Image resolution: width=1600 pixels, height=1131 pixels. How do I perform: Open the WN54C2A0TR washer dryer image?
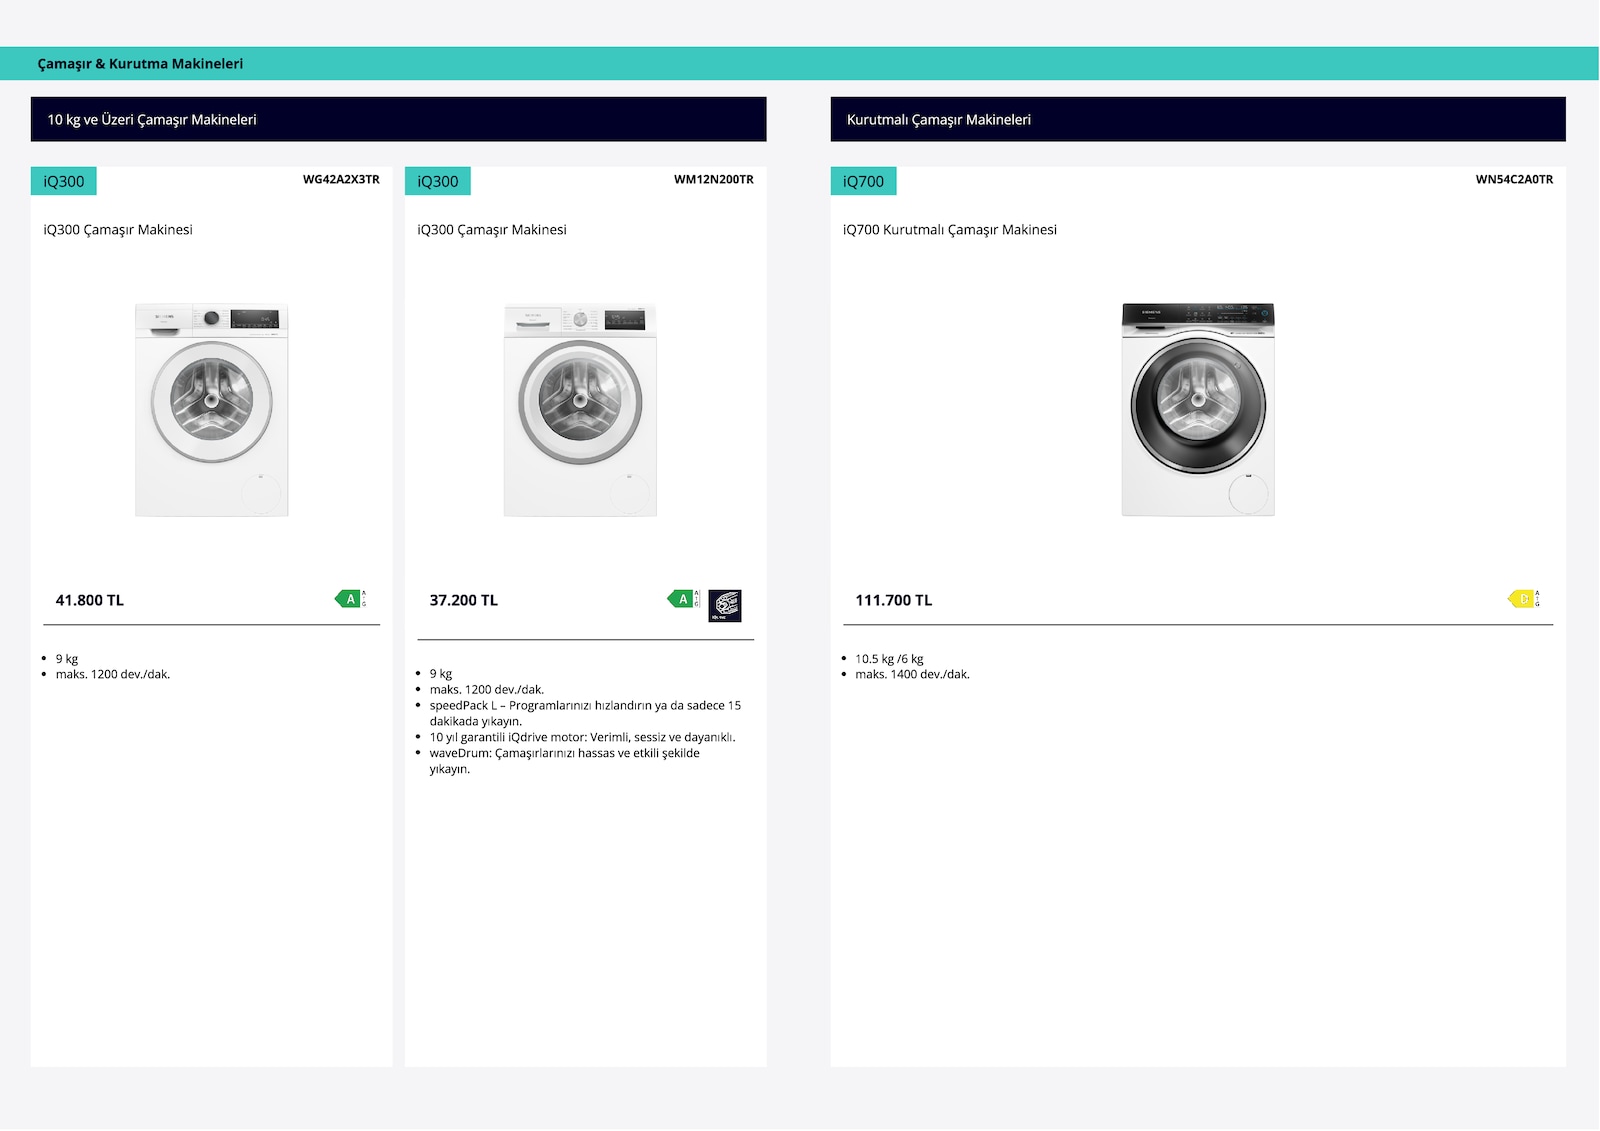click(1198, 410)
